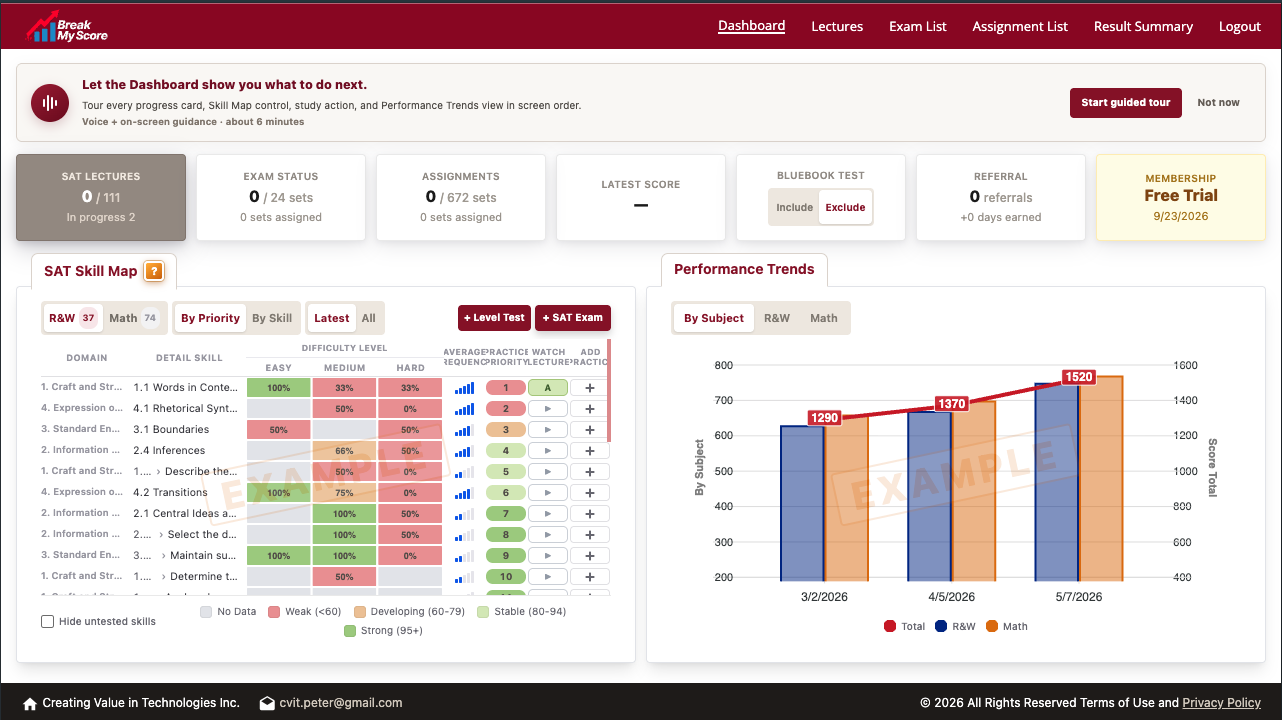Sort the Skill Map By Skill

272,318
